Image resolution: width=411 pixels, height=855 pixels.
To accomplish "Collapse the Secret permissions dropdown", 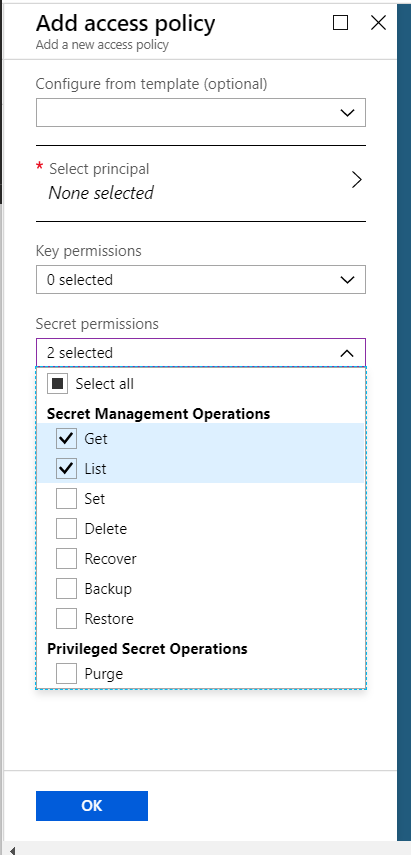I will point(201,352).
